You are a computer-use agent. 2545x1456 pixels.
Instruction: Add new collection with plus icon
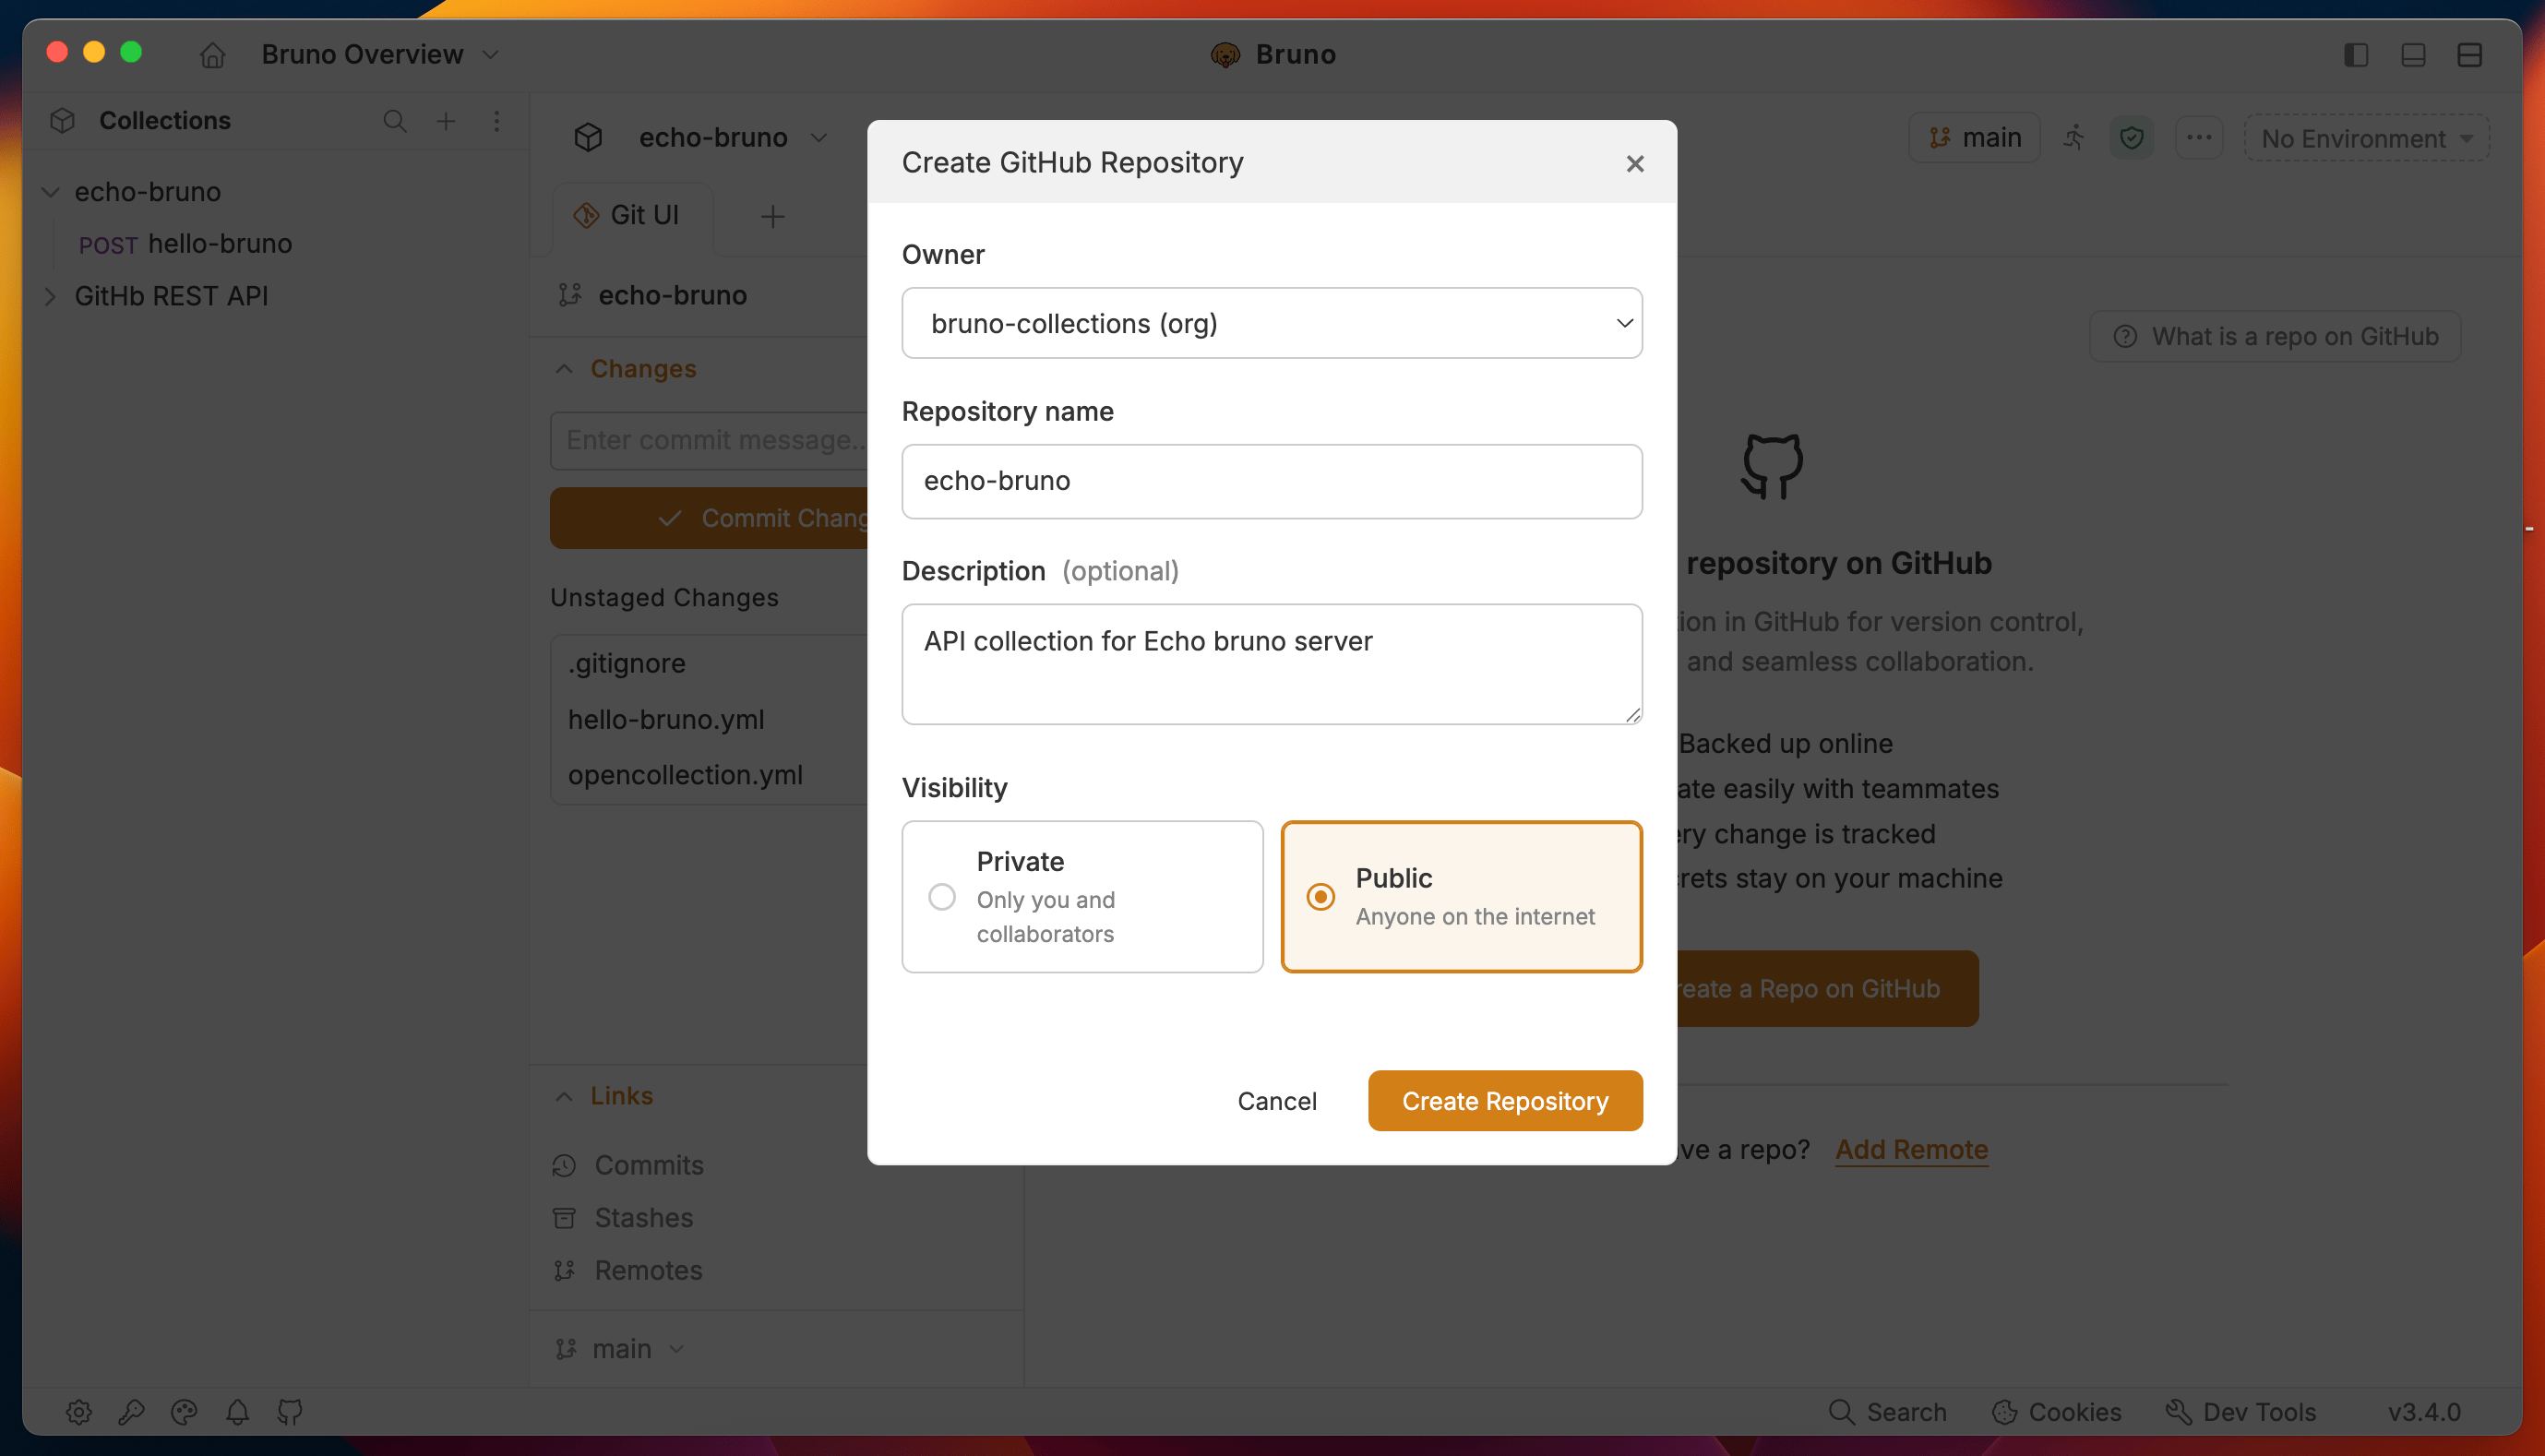coord(446,121)
